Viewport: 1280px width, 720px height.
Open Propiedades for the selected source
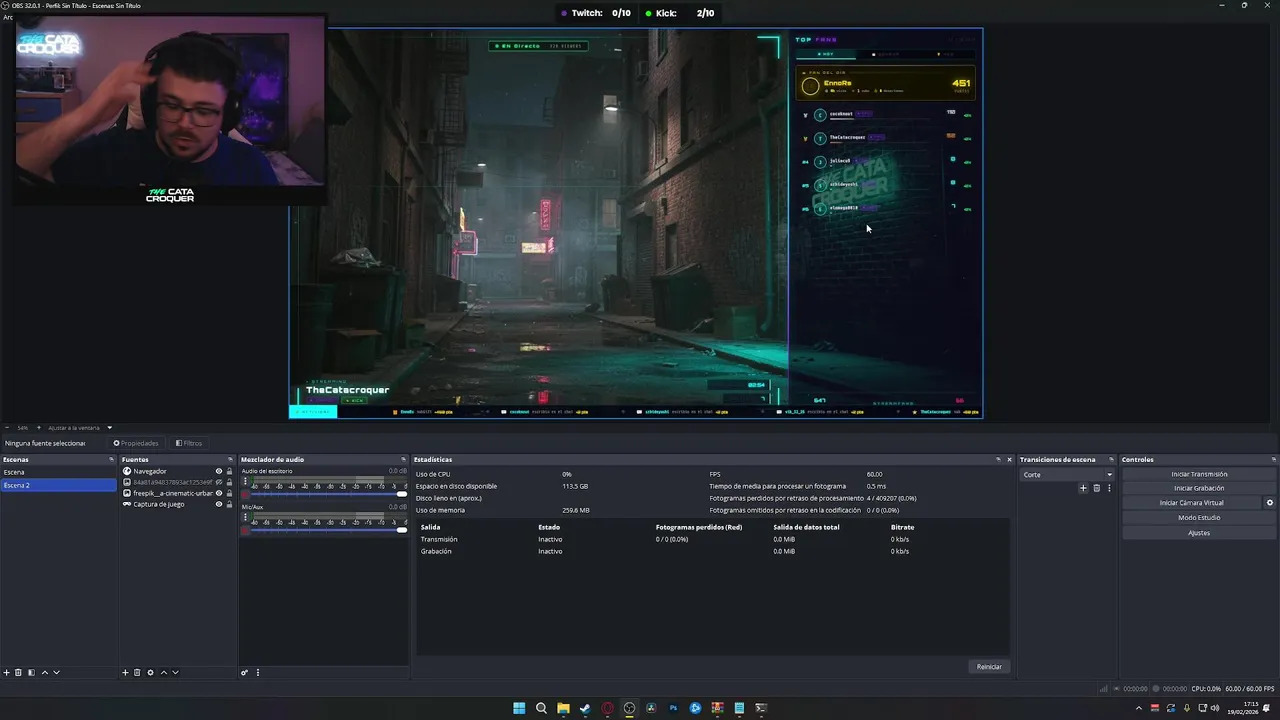coord(136,443)
